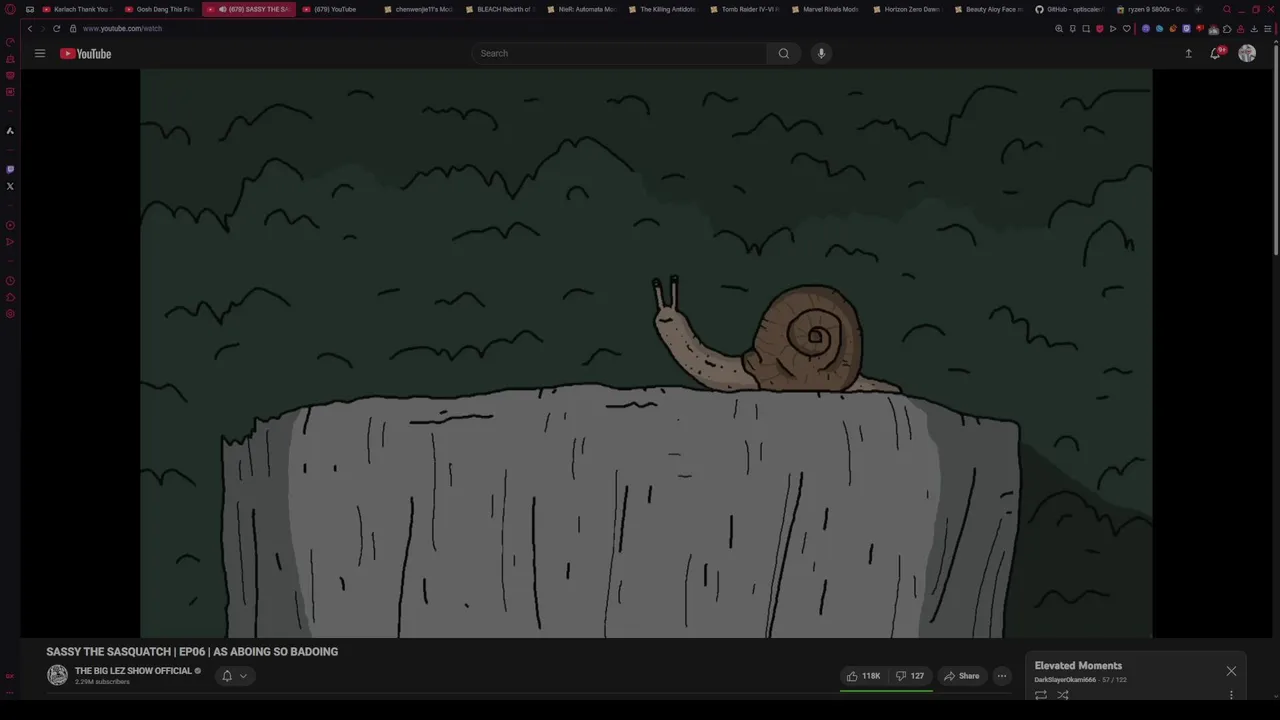Open the Create upload icon
The image size is (1280, 720).
[1188, 53]
